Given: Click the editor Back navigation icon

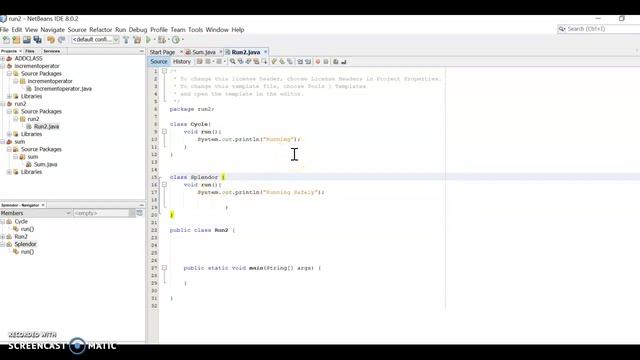Looking at the screenshot, I should click(208, 62).
